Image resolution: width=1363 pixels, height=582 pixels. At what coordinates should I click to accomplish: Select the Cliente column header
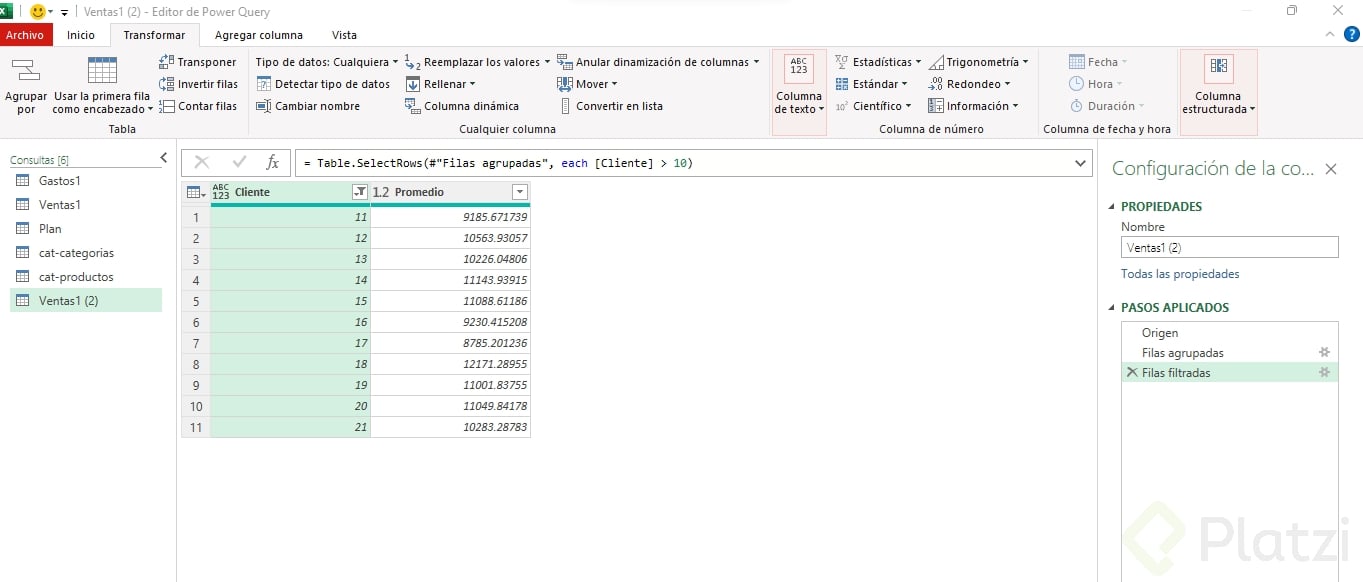pos(290,192)
